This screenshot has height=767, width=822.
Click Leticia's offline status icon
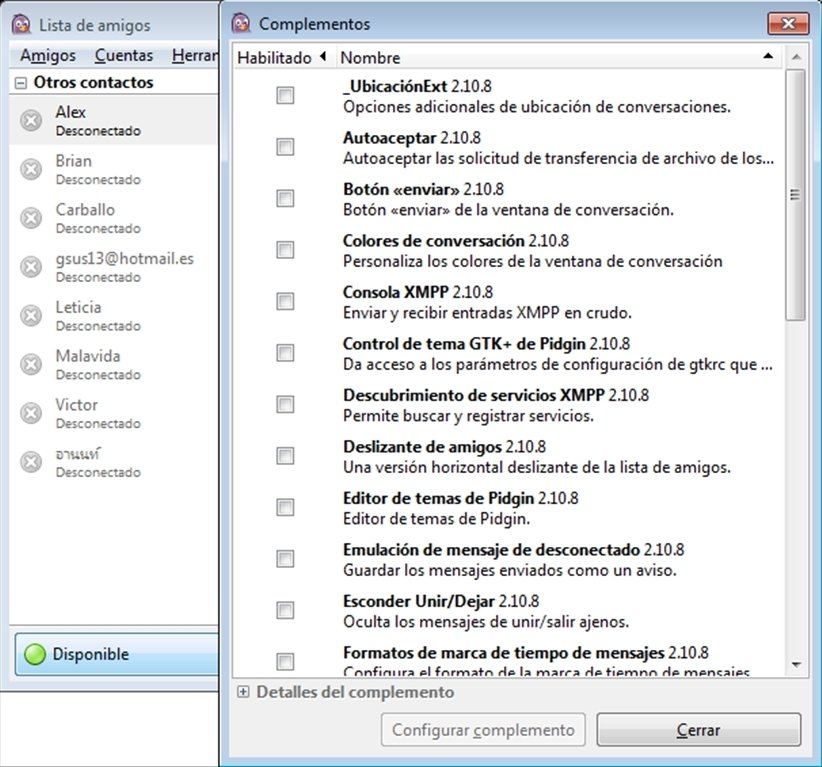coord(31,316)
